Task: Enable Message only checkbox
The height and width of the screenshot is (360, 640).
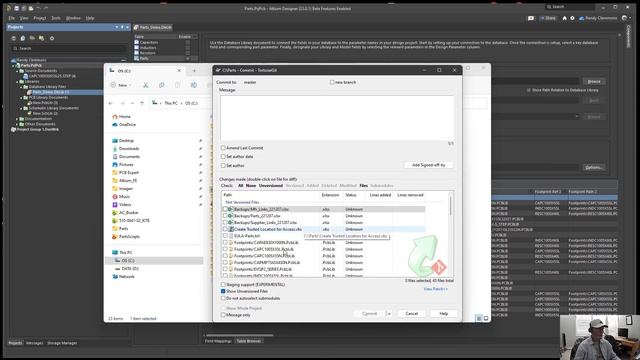Action: pos(223,315)
